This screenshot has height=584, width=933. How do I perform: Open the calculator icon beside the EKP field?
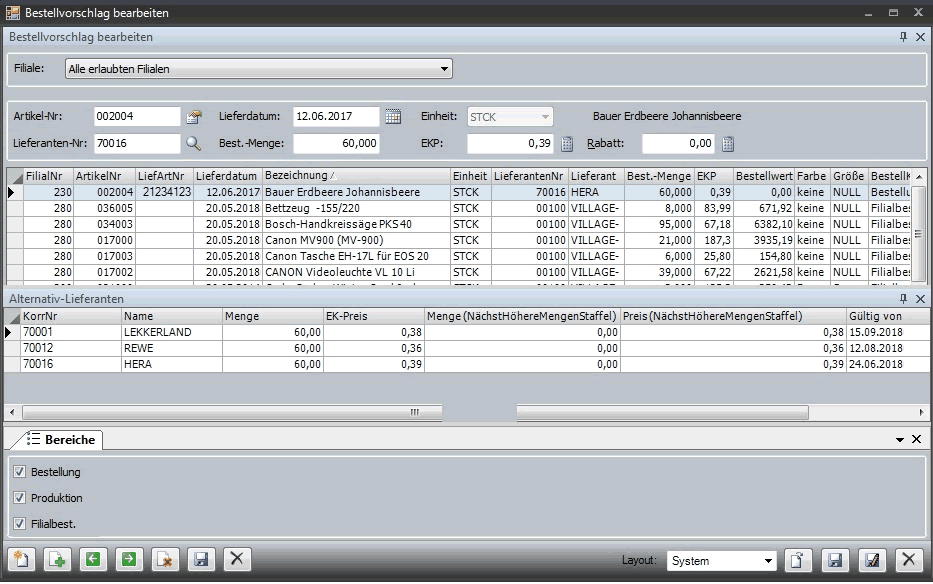click(567, 143)
